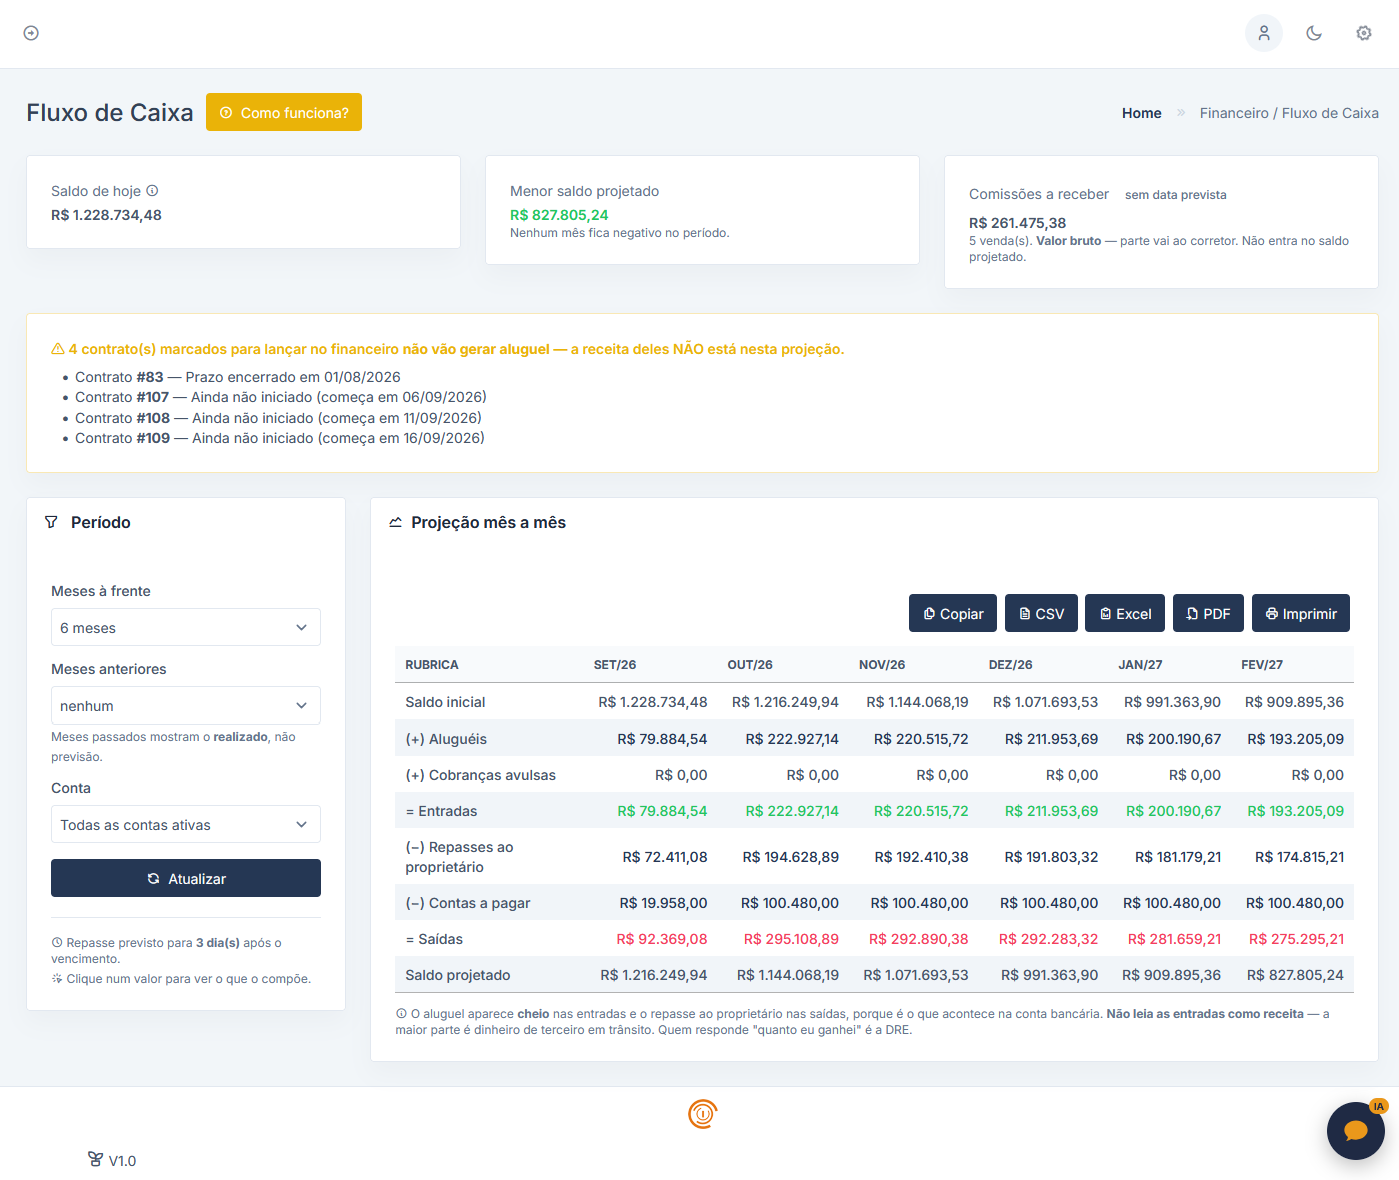The height and width of the screenshot is (1180, 1399).
Task: Click DEZ/26 Entradas value R$ 211.953,69
Action: [1051, 811]
